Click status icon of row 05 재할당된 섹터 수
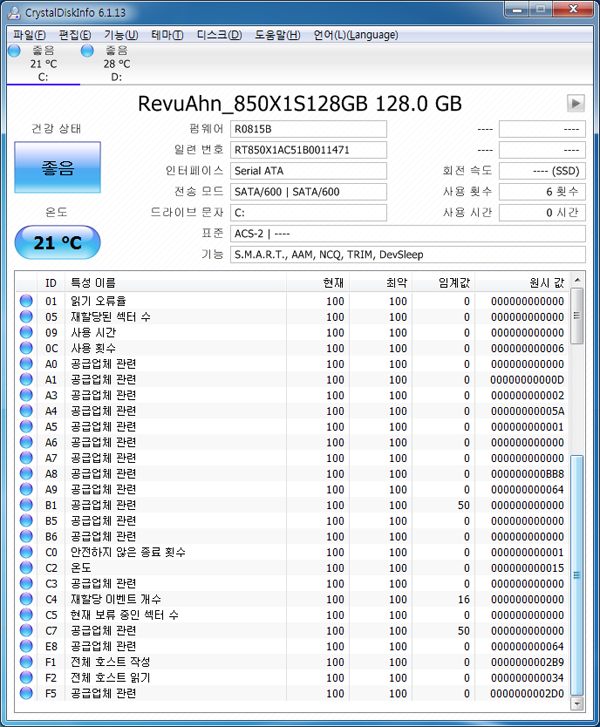This screenshot has width=600, height=727. (x=26, y=317)
